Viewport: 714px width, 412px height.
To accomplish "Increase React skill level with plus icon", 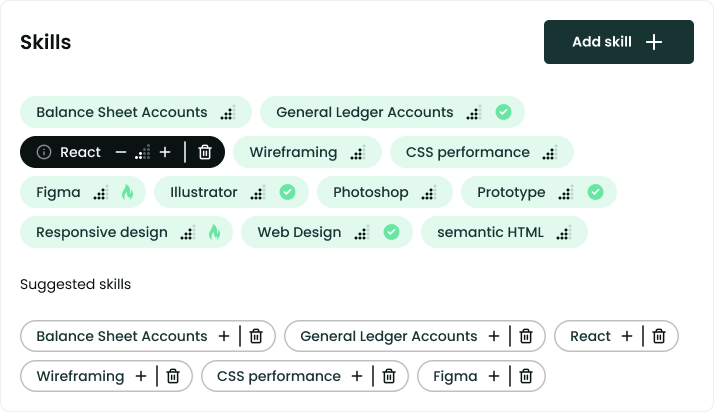I will point(165,152).
